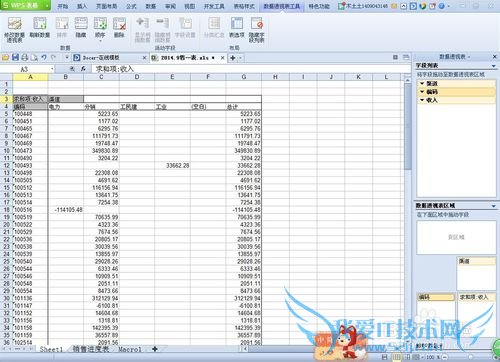Click the zoom slider handle
Viewport: 500px width, 362px height.
click(x=470, y=357)
